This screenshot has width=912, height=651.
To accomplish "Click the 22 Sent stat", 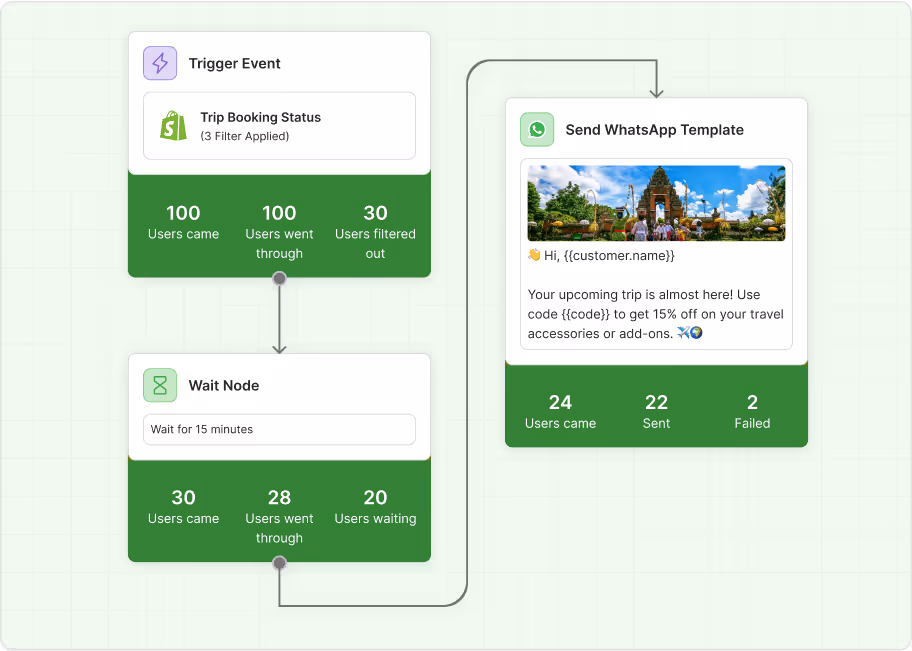I will click(x=656, y=411).
